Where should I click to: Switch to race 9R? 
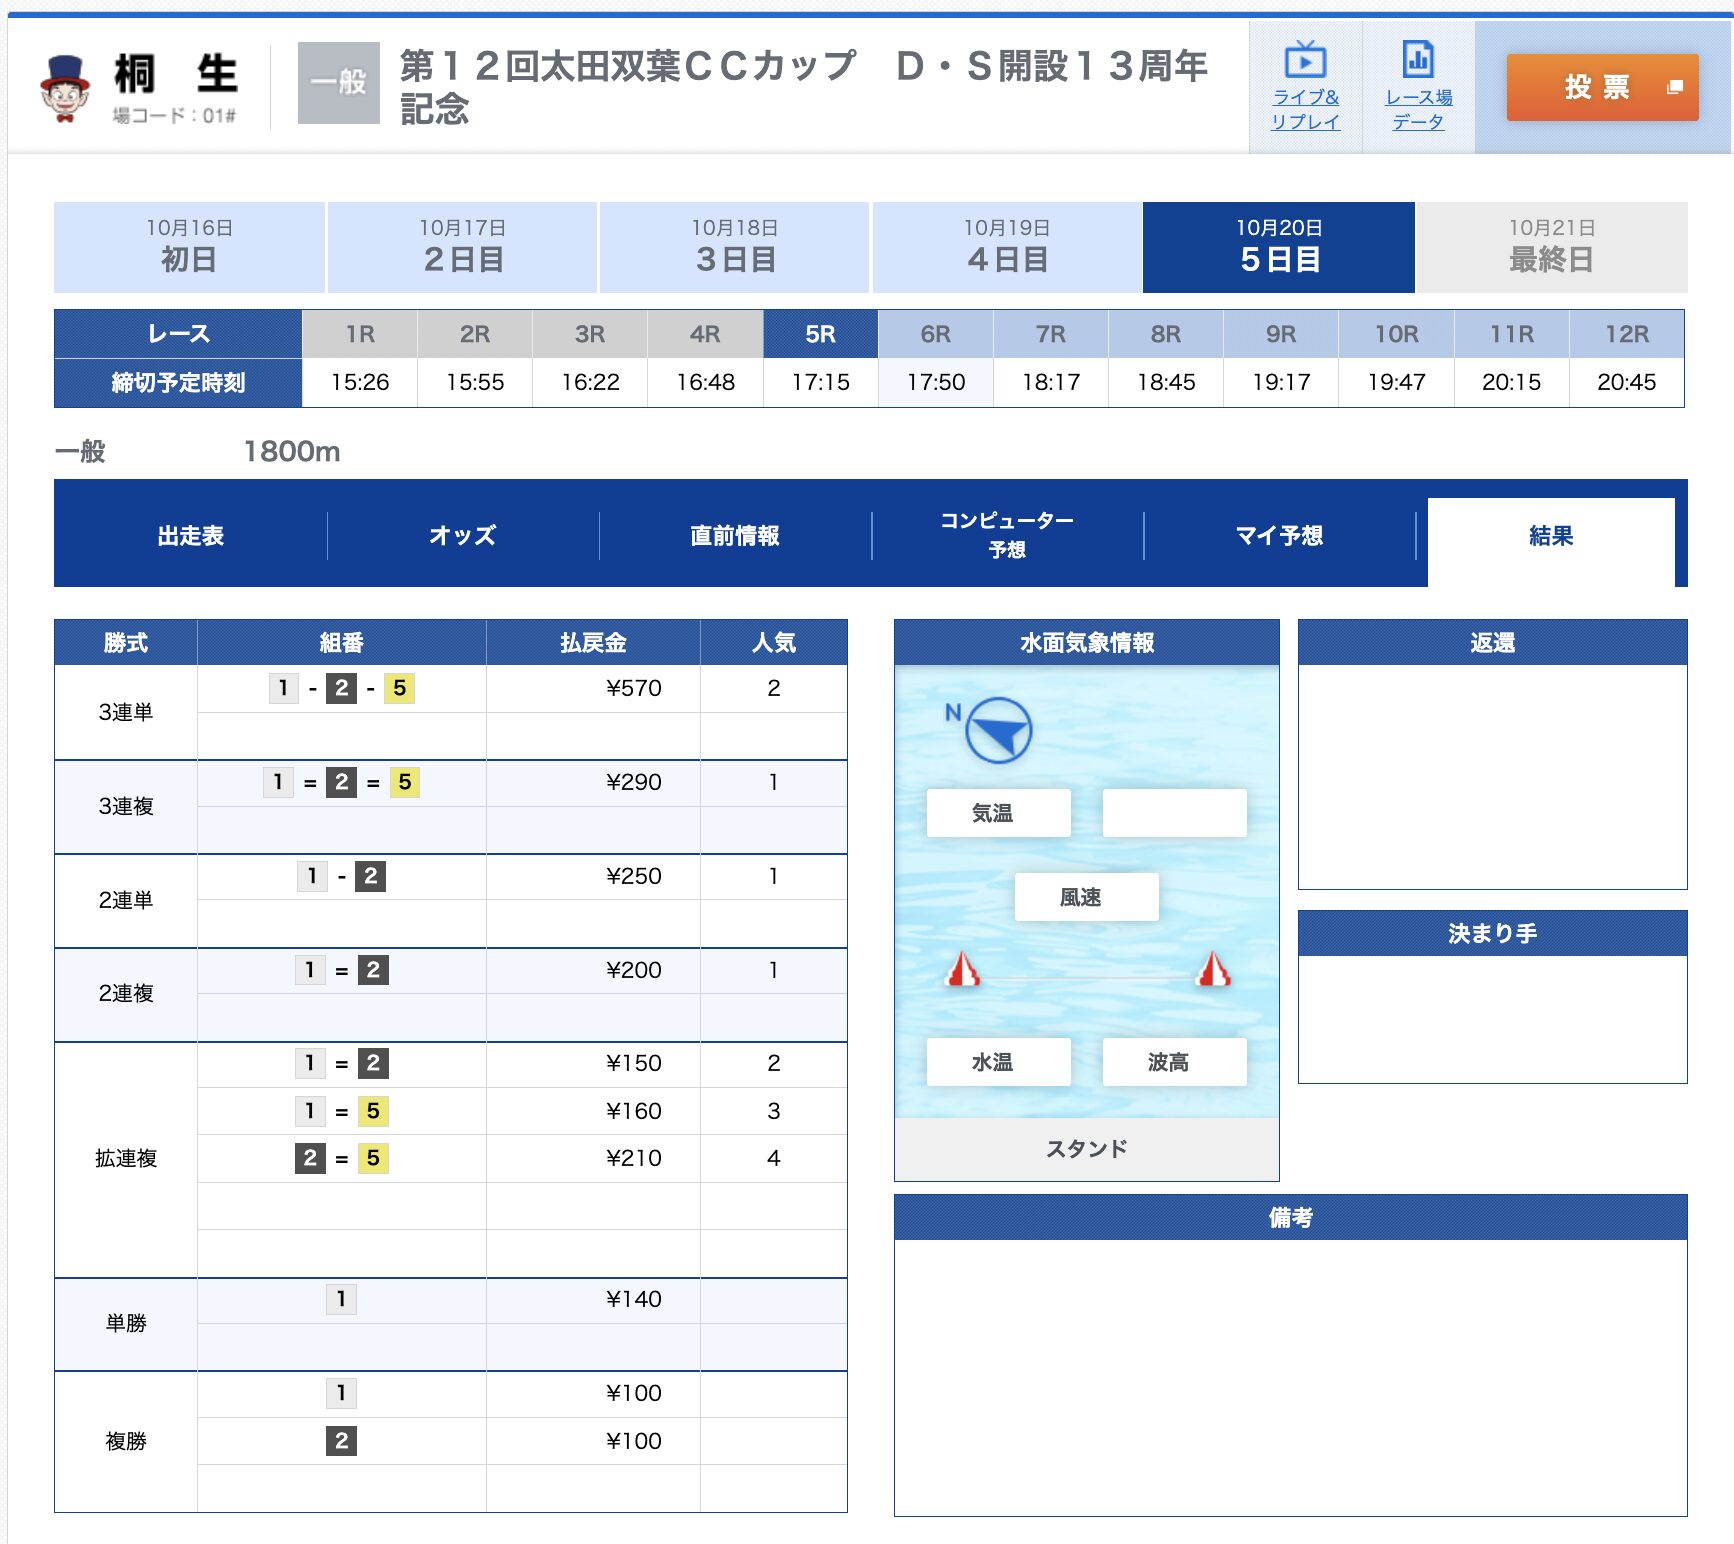coord(1281,334)
